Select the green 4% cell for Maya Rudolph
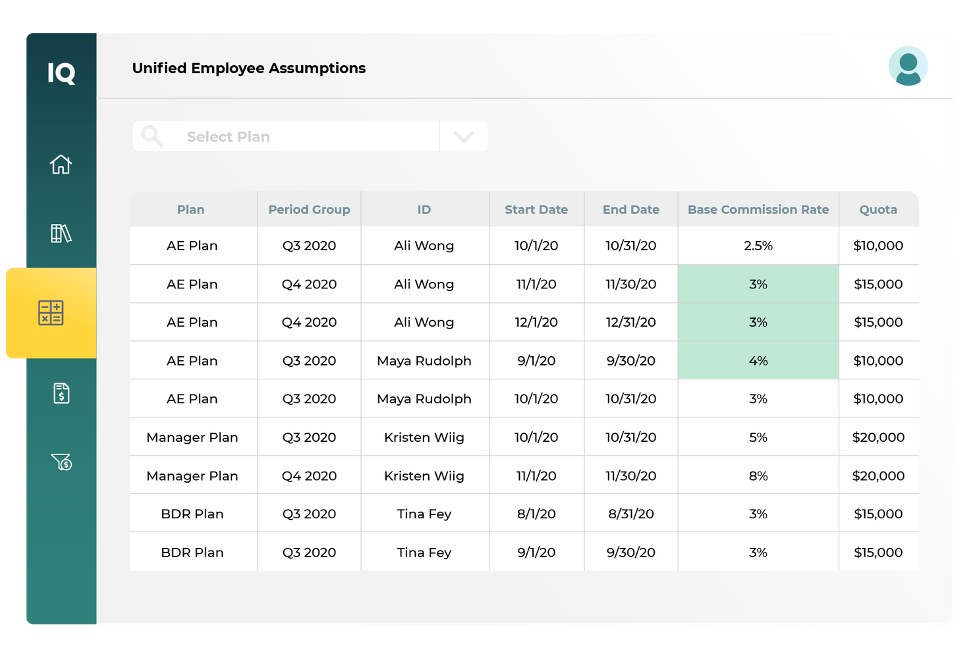This screenshot has height=650, width=979. 757,360
